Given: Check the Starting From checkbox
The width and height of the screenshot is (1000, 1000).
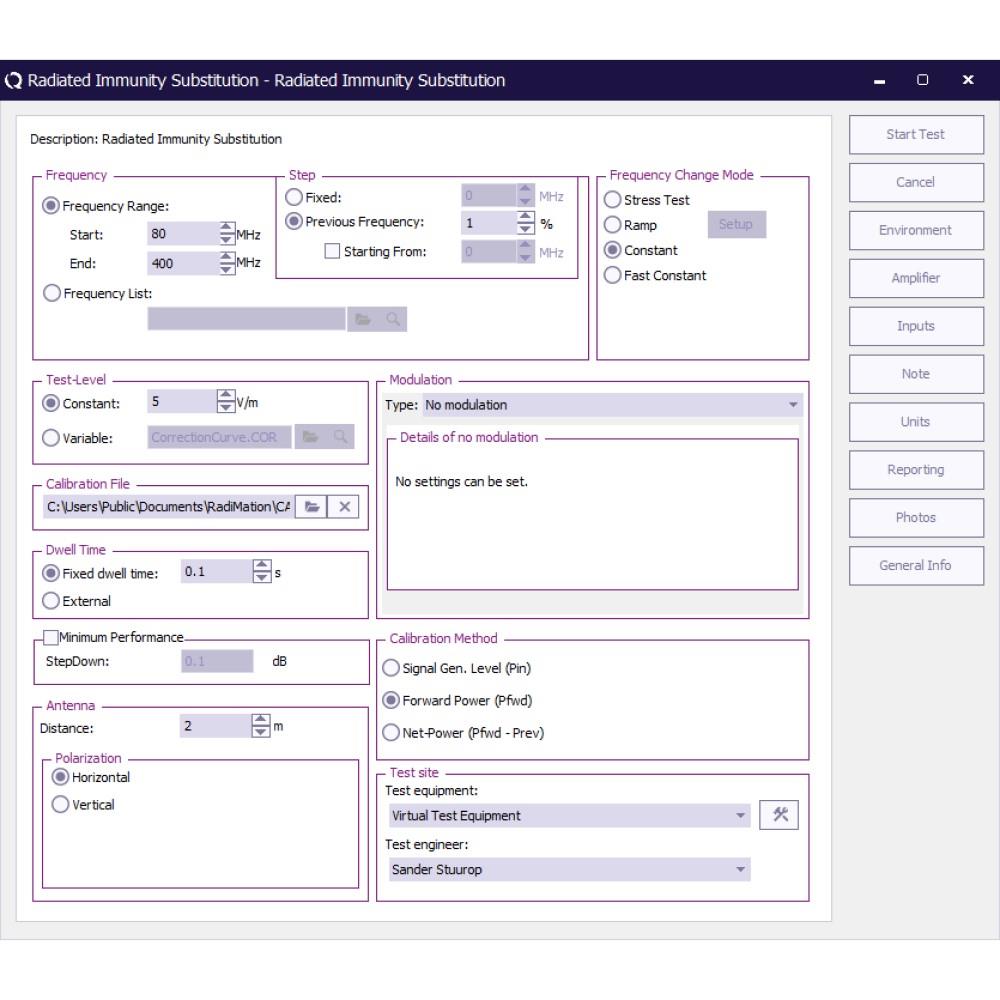Looking at the screenshot, I should 329,251.
